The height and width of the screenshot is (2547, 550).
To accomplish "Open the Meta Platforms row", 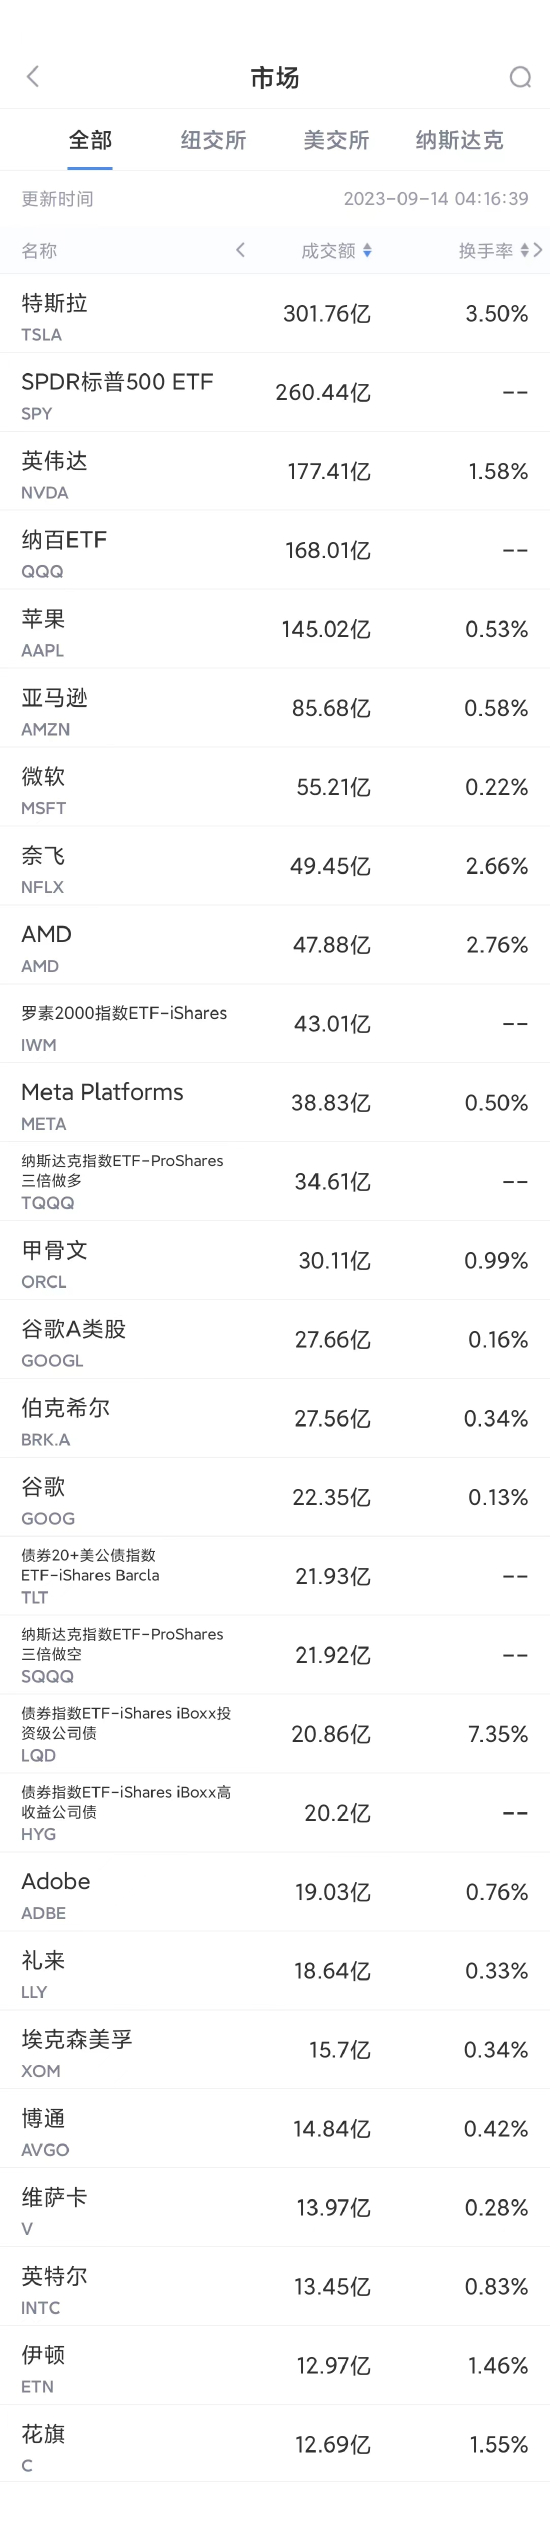I will coord(275,1103).
